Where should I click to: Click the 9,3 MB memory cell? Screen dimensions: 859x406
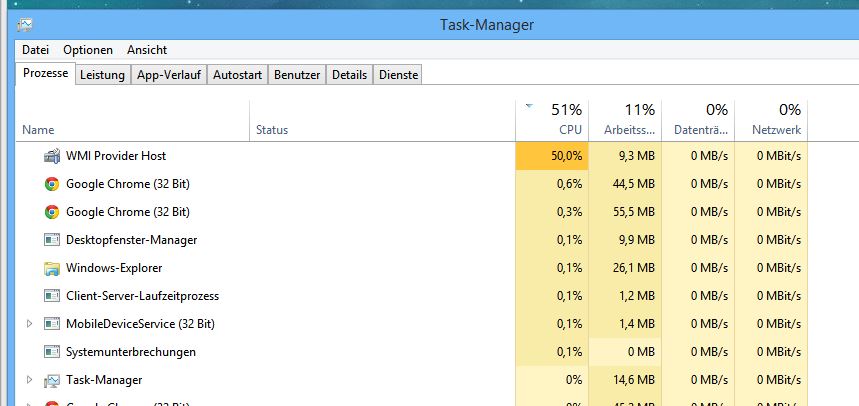(625, 156)
